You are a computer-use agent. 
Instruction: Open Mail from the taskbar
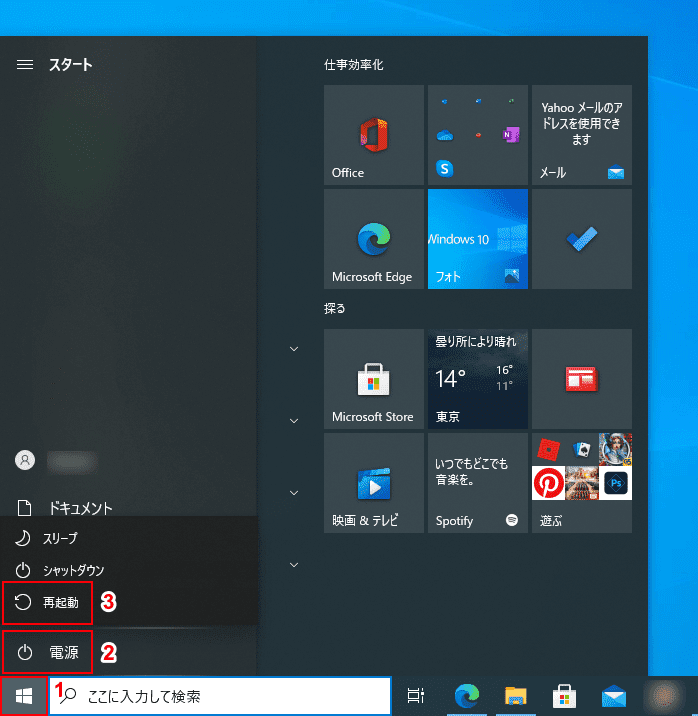click(x=614, y=697)
